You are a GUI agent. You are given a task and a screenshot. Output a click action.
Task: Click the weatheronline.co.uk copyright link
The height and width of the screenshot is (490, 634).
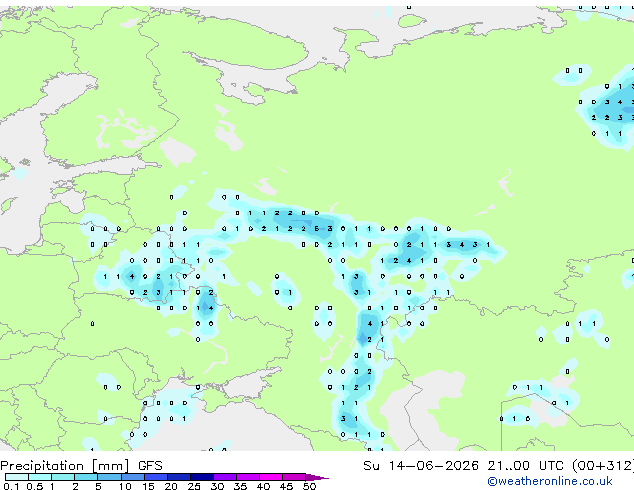549,481
